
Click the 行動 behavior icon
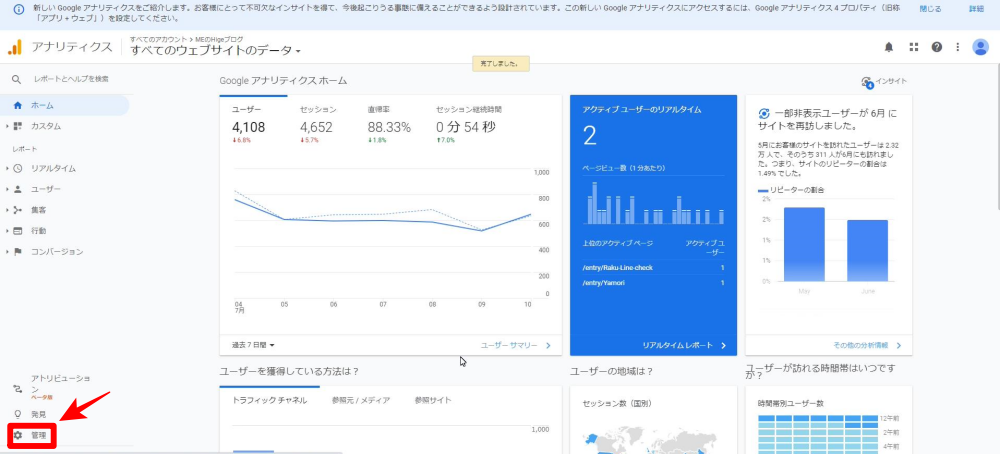17,231
